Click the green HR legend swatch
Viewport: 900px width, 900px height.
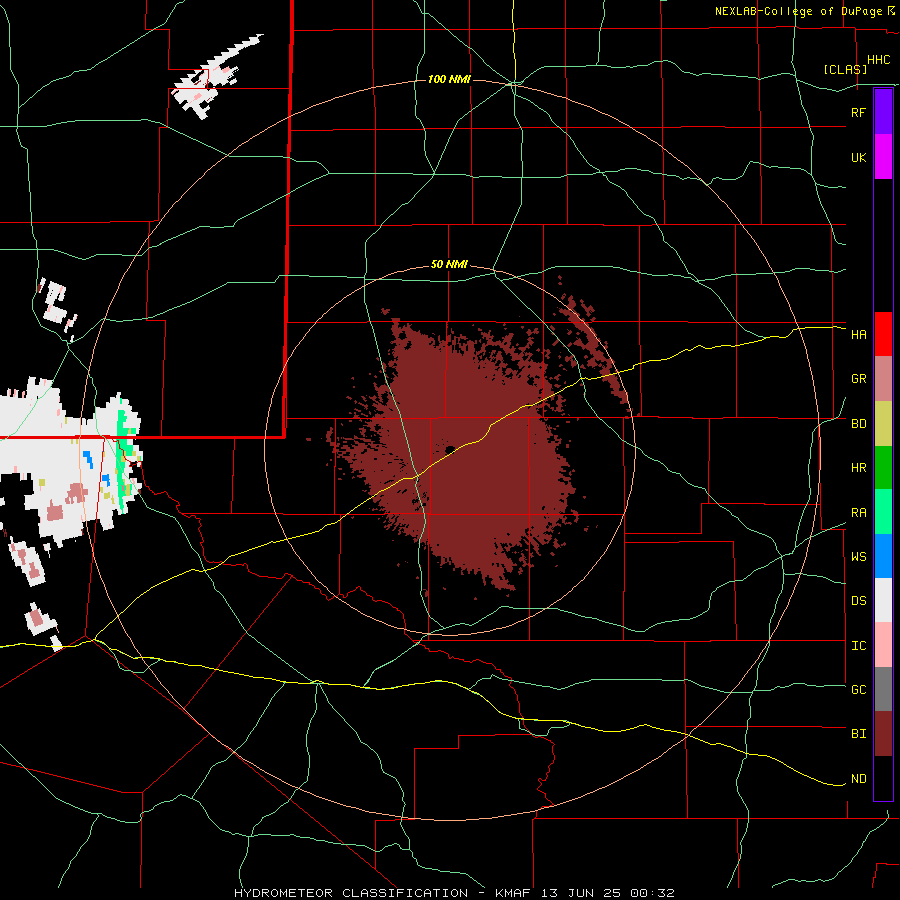click(883, 468)
